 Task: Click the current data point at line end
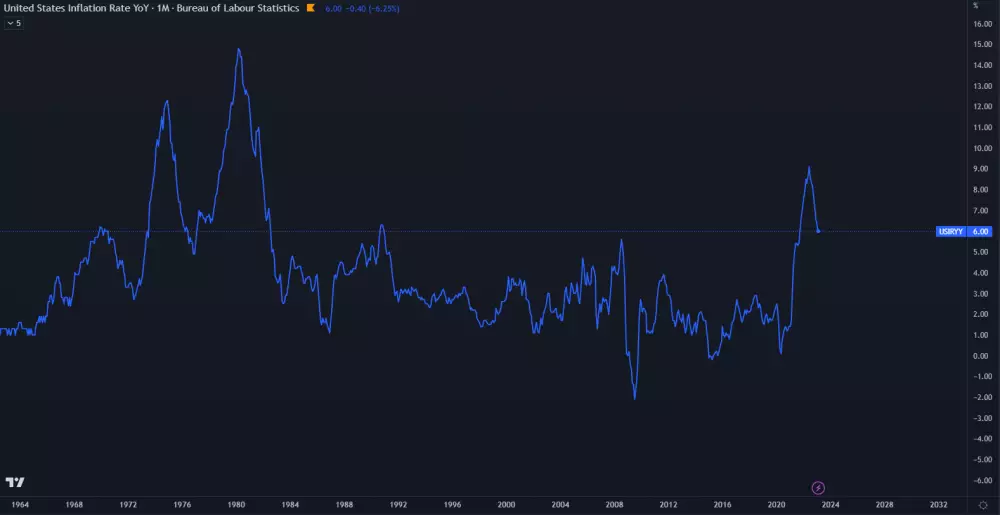pos(819,231)
